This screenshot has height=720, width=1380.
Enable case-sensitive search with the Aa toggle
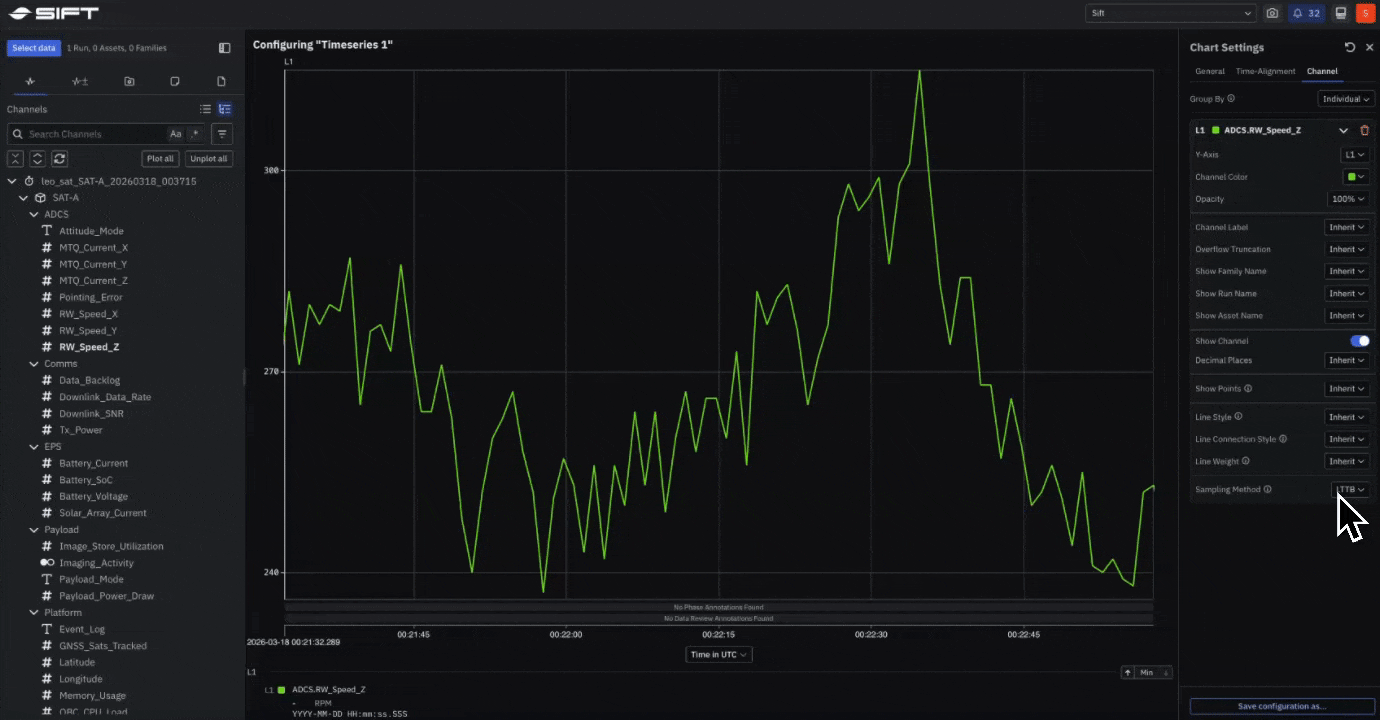coord(175,133)
